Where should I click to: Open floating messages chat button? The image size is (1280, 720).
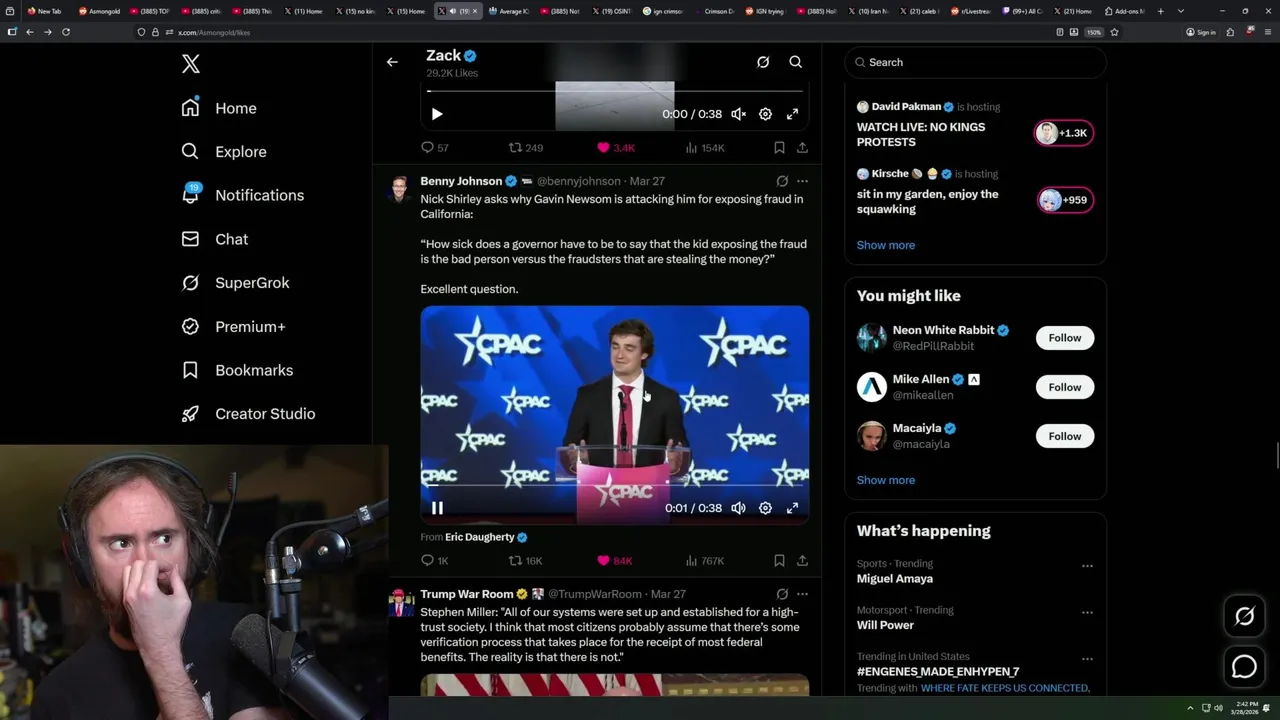pos(1244,666)
